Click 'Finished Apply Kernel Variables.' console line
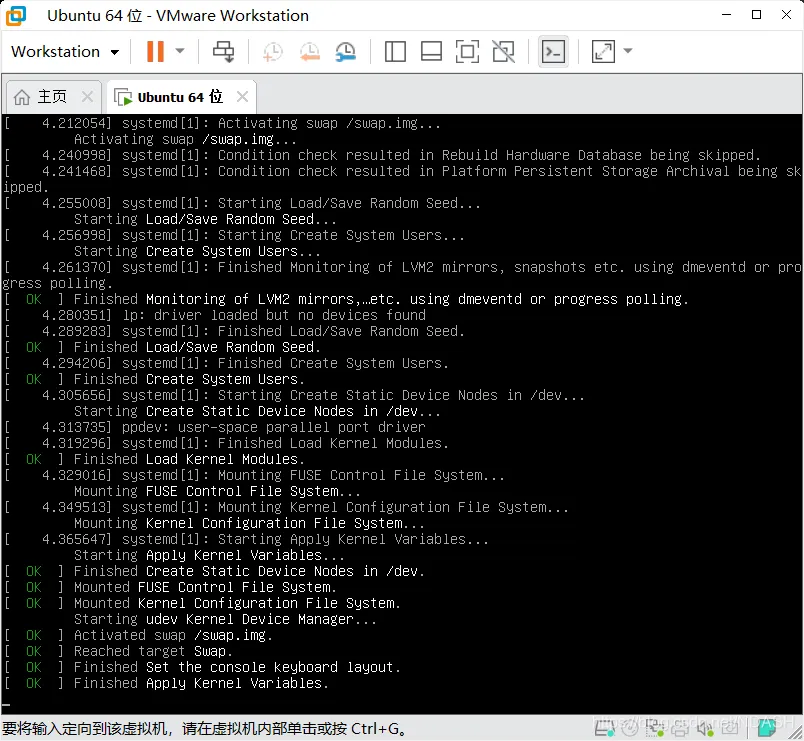This screenshot has height=741, width=804. pyautogui.click(x=201, y=684)
